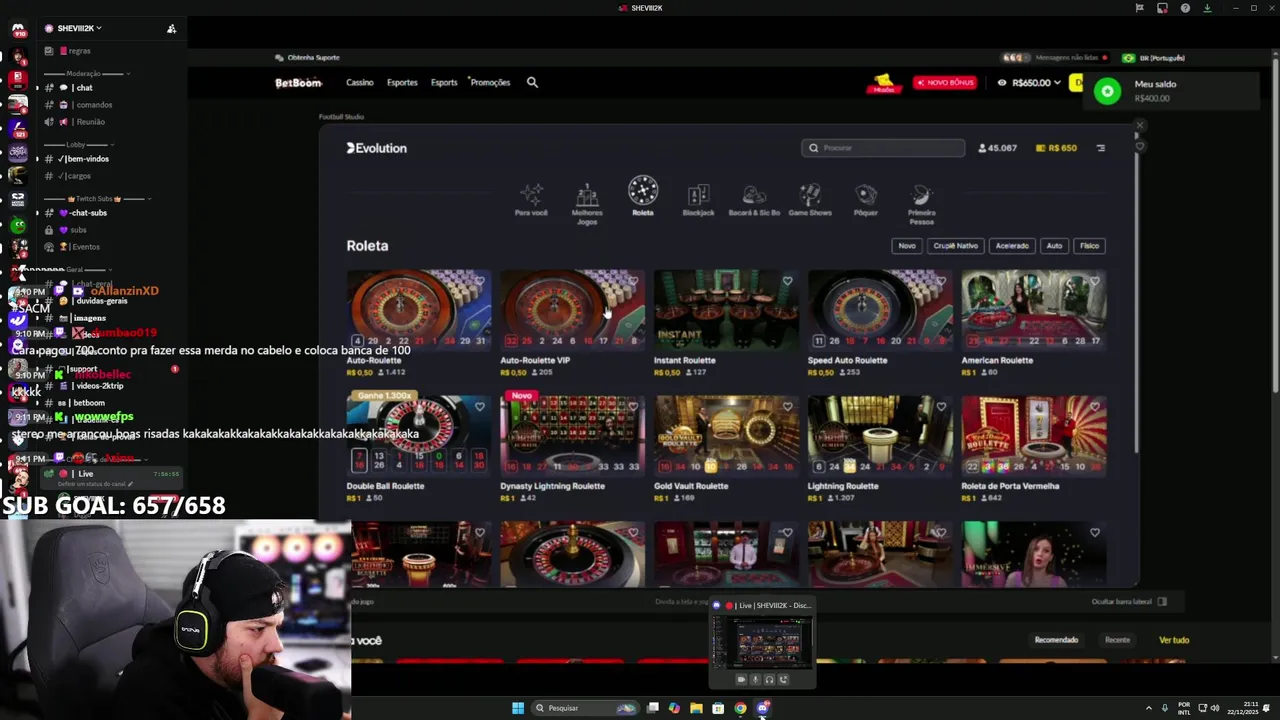This screenshot has height=720, width=1280.
Task: Mute microphone in Discord taskbar preview
Action: click(755, 680)
